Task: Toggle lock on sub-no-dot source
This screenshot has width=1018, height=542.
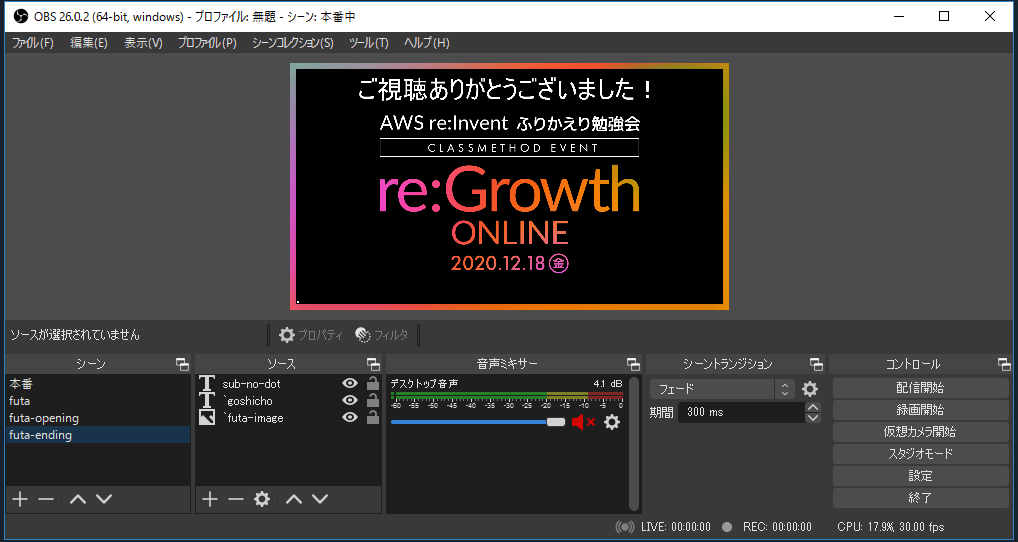Action: tap(373, 383)
